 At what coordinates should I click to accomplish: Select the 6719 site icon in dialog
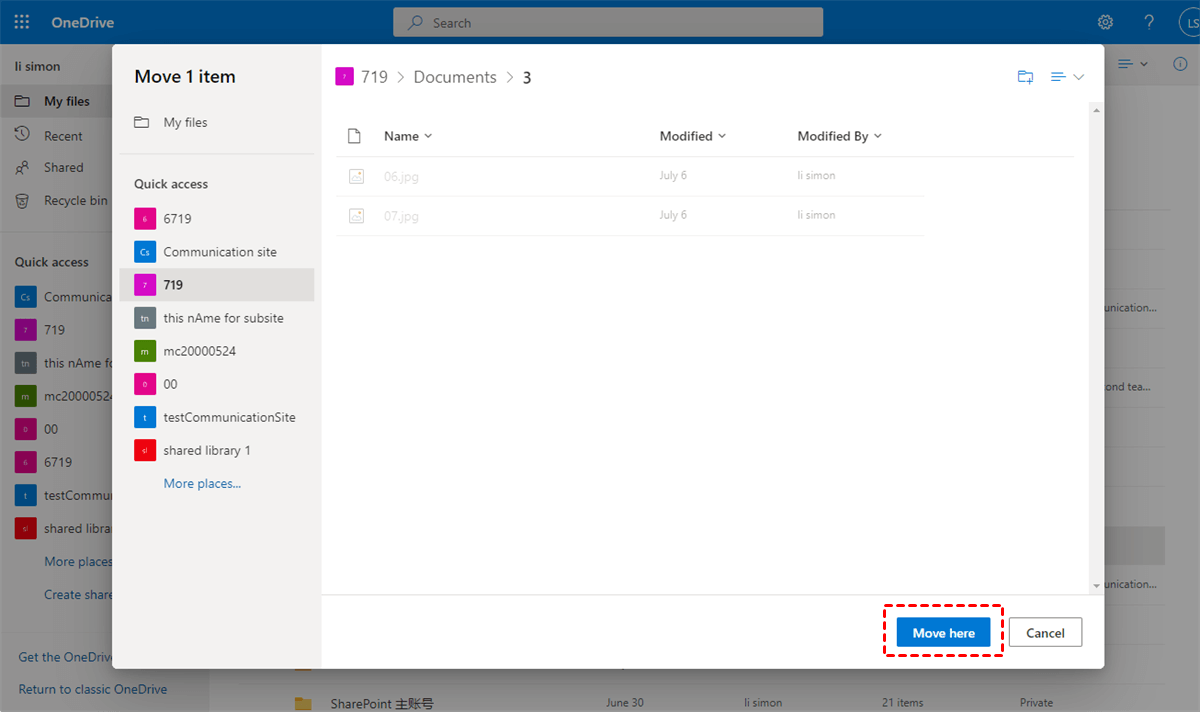click(x=145, y=219)
